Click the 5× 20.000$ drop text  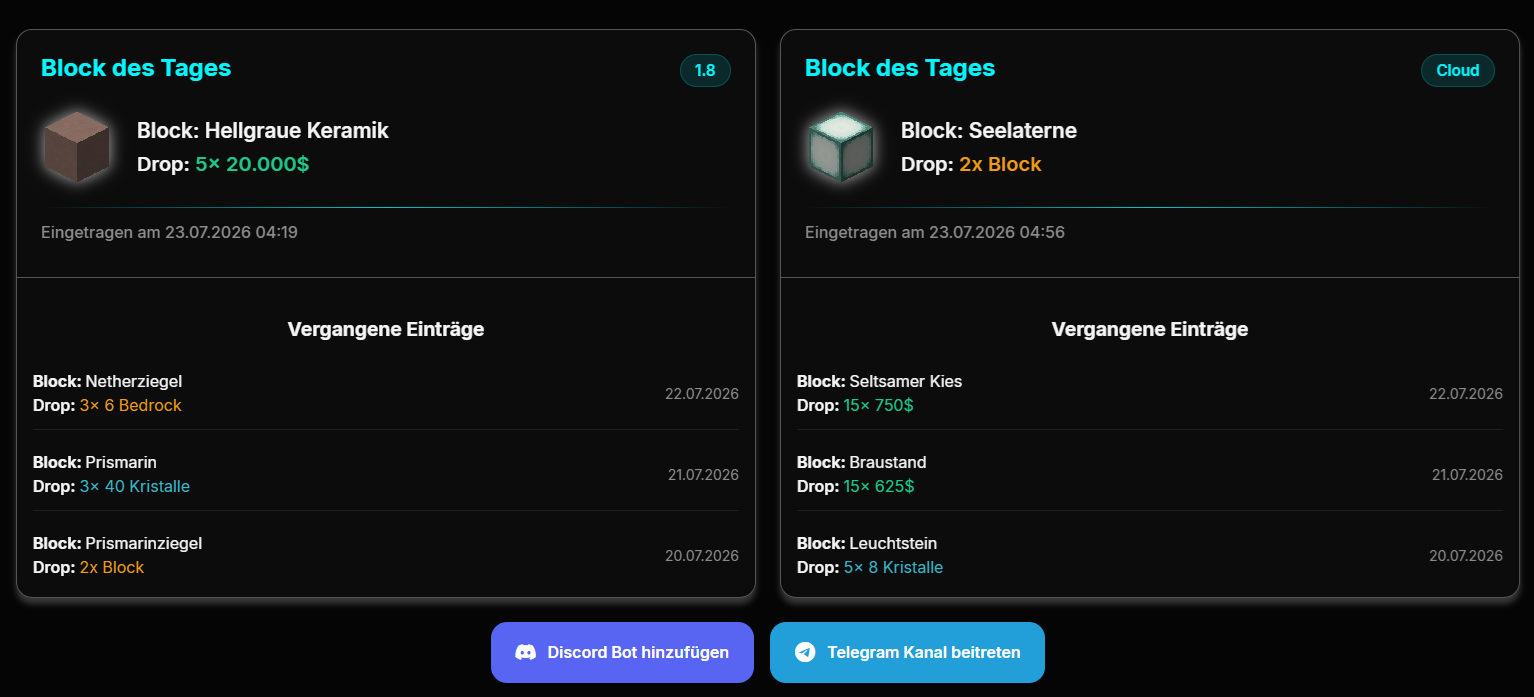tap(252, 164)
